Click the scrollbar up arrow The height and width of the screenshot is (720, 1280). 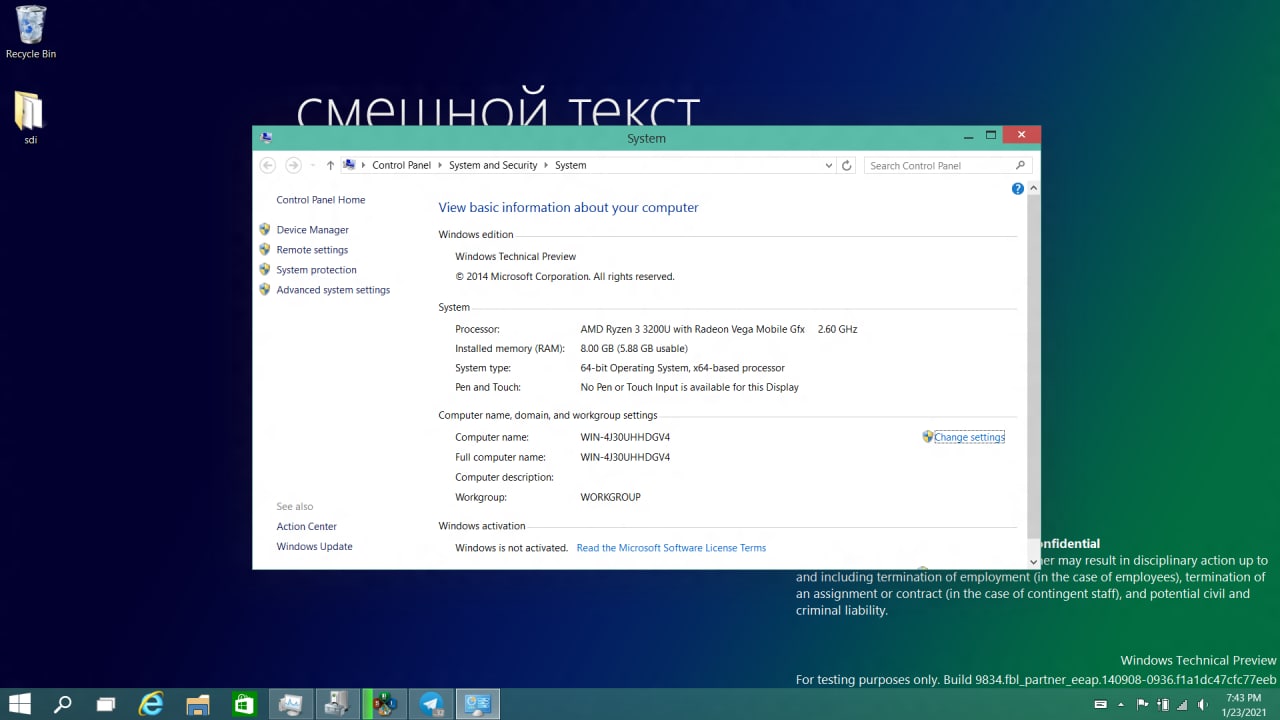point(1034,188)
